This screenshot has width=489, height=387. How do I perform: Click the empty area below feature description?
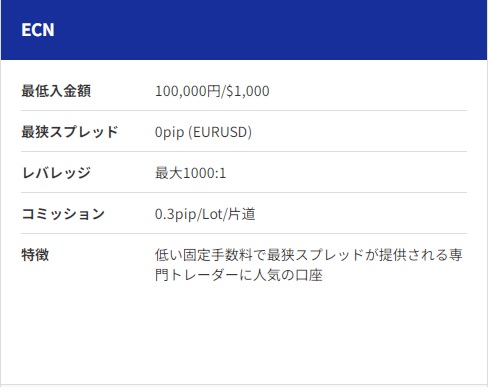(244, 333)
